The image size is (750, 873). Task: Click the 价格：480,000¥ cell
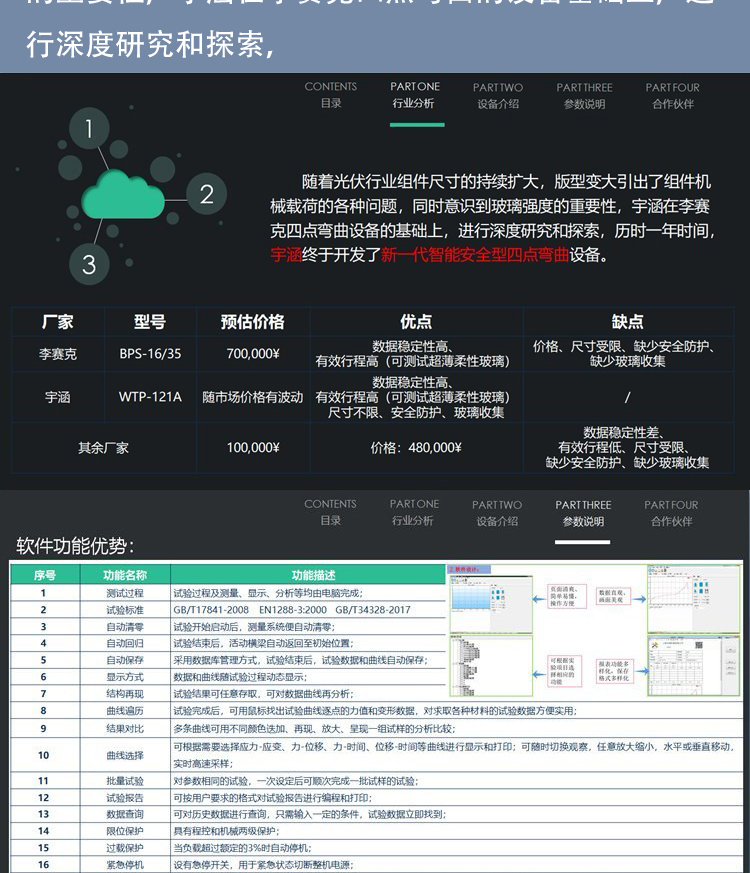(416, 448)
